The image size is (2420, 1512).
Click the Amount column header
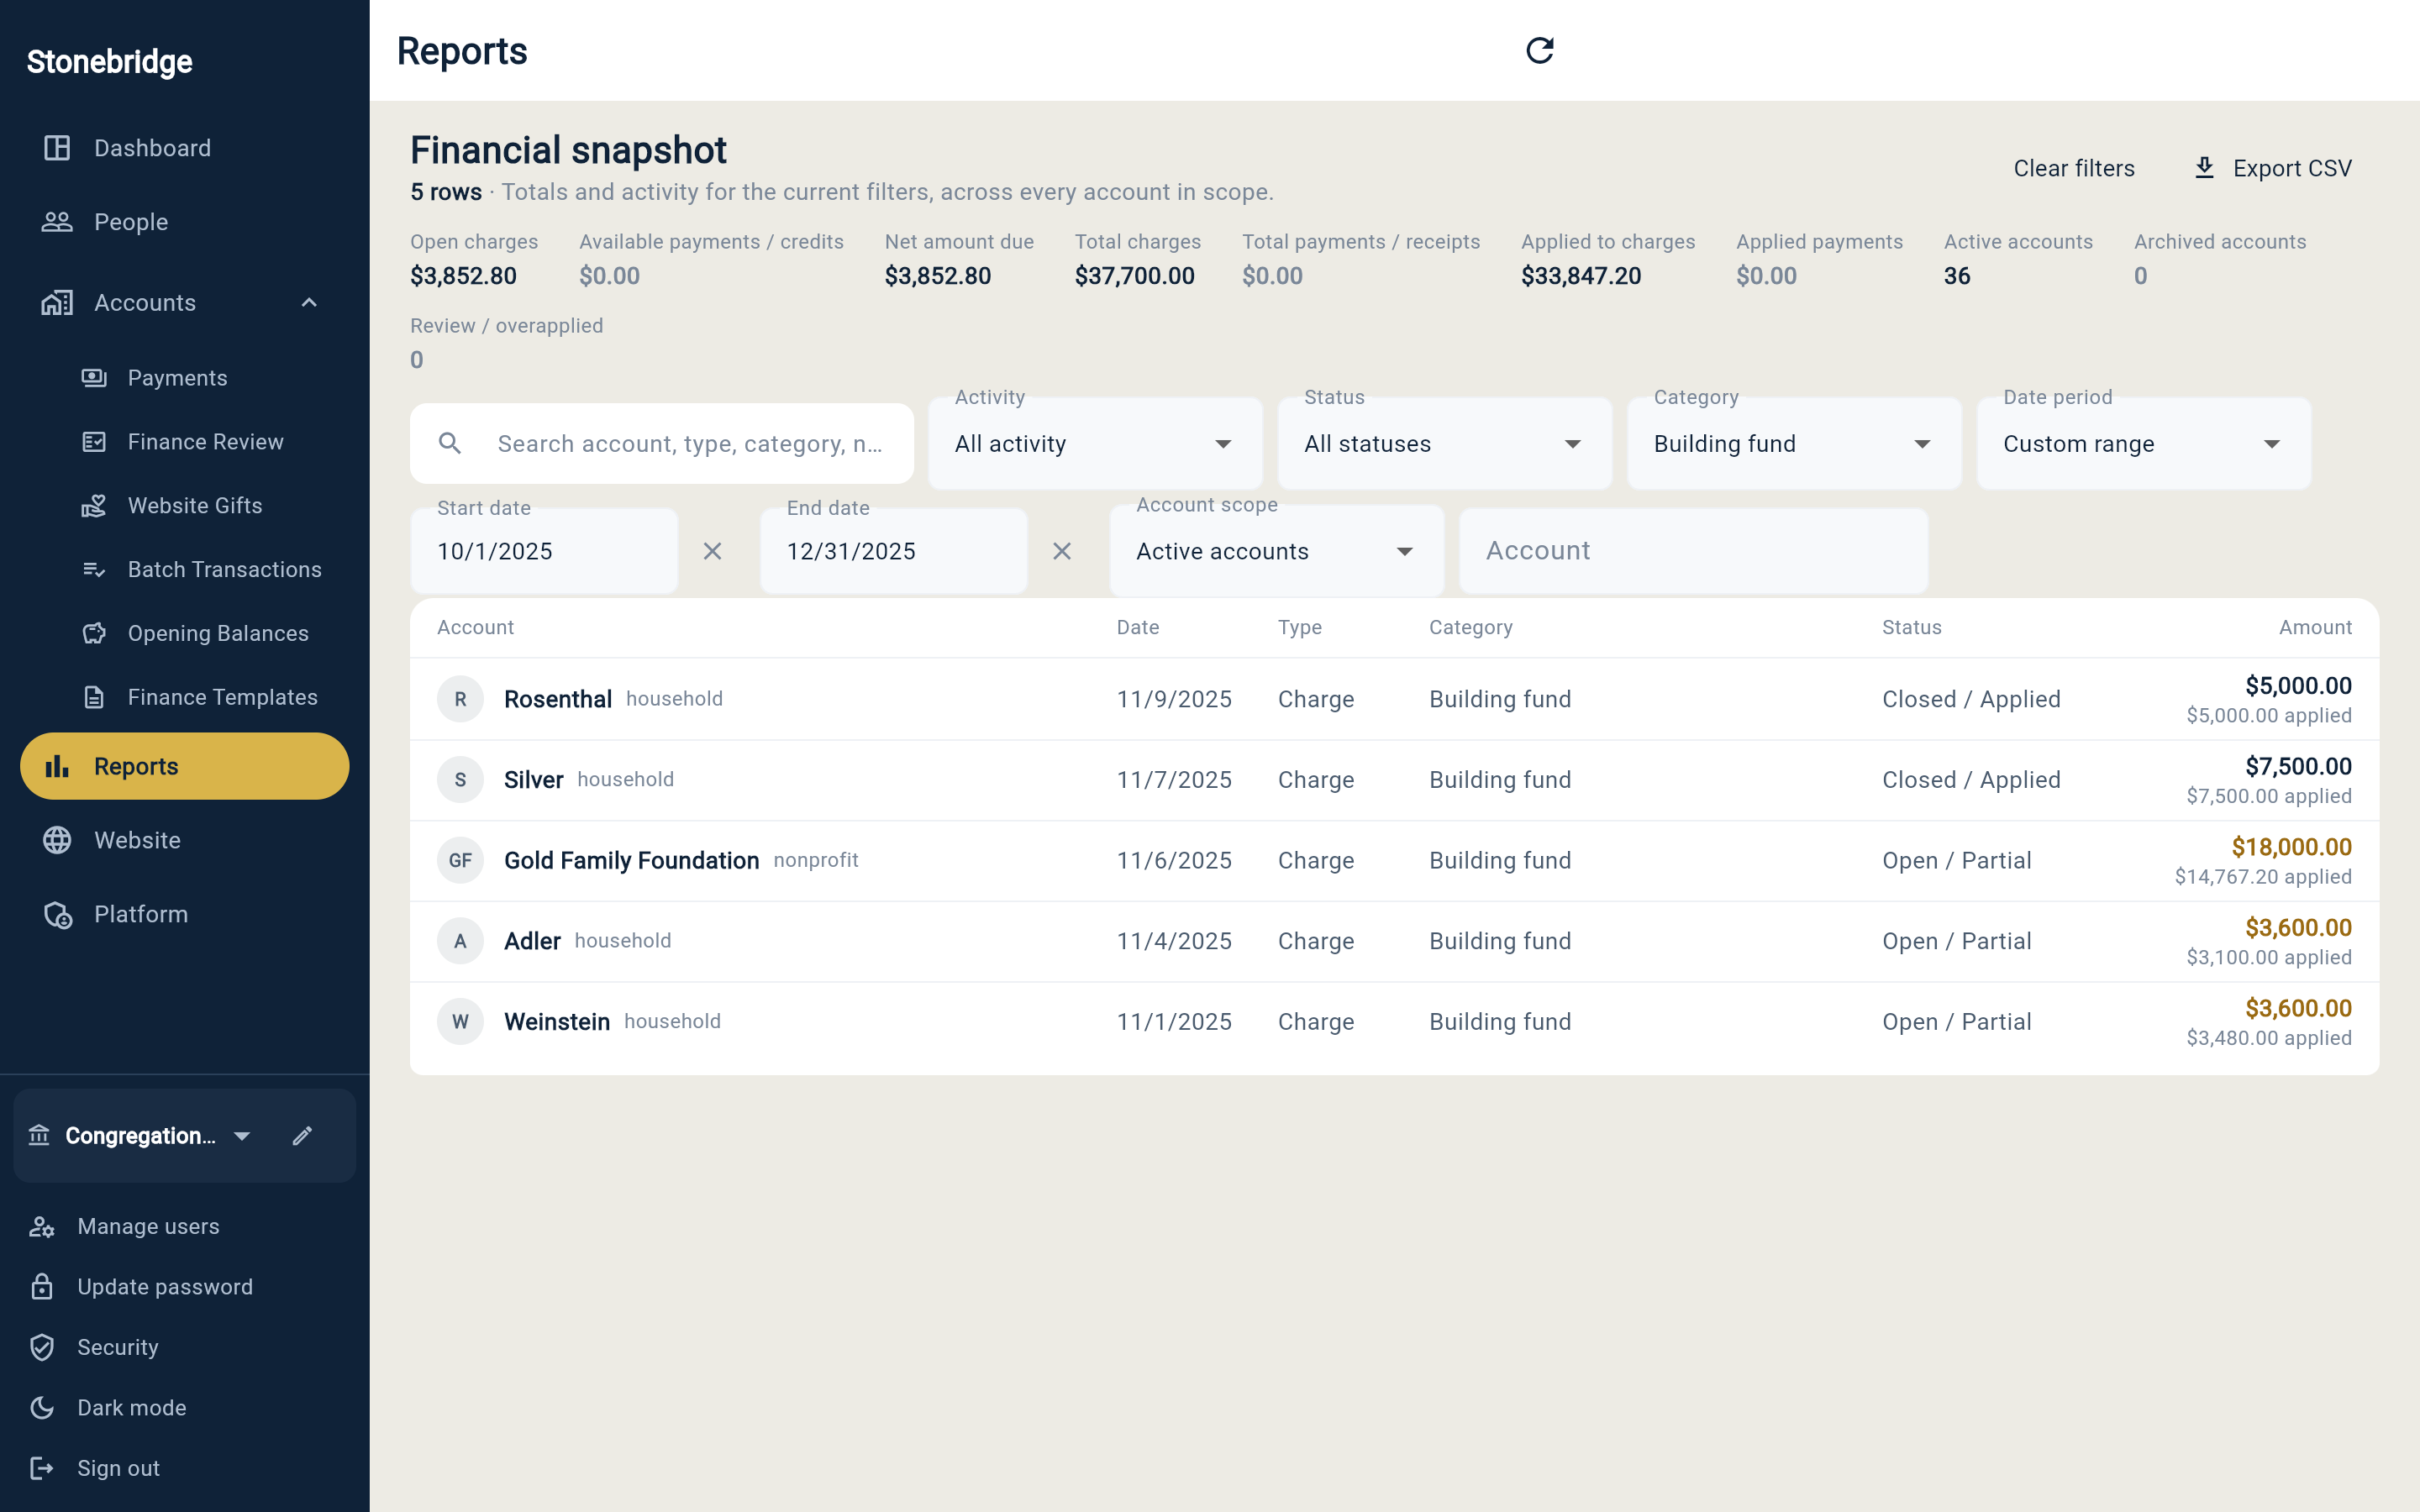2315,627
